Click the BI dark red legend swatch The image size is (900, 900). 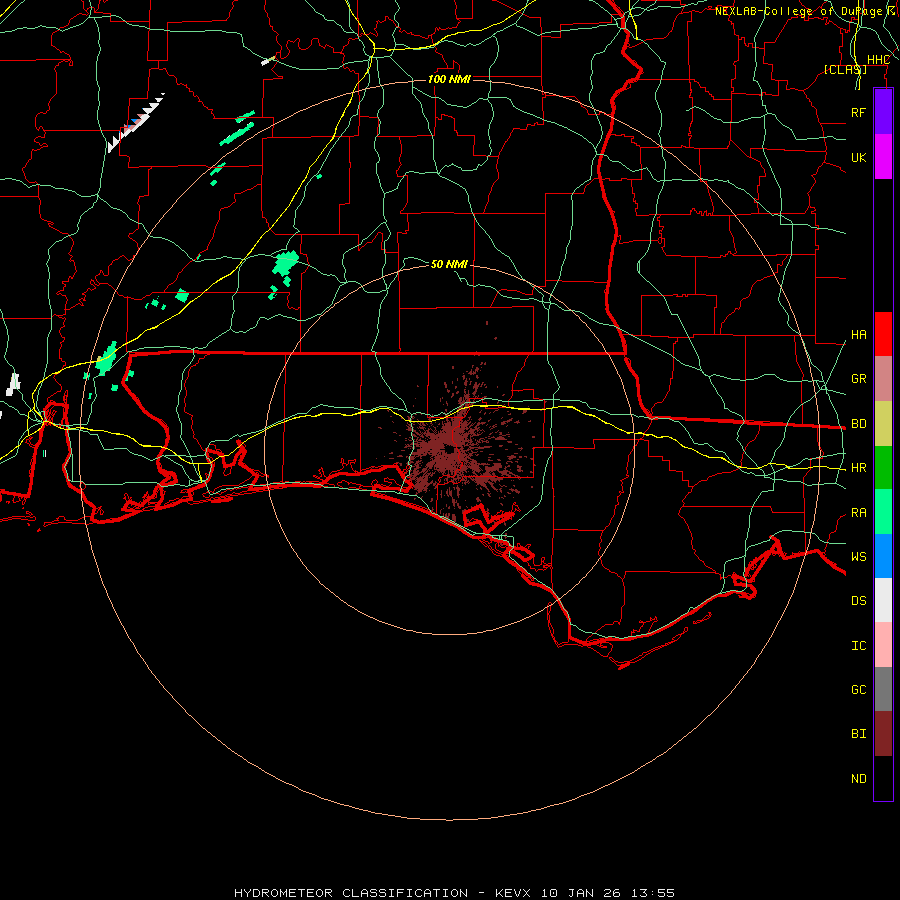(x=883, y=734)
